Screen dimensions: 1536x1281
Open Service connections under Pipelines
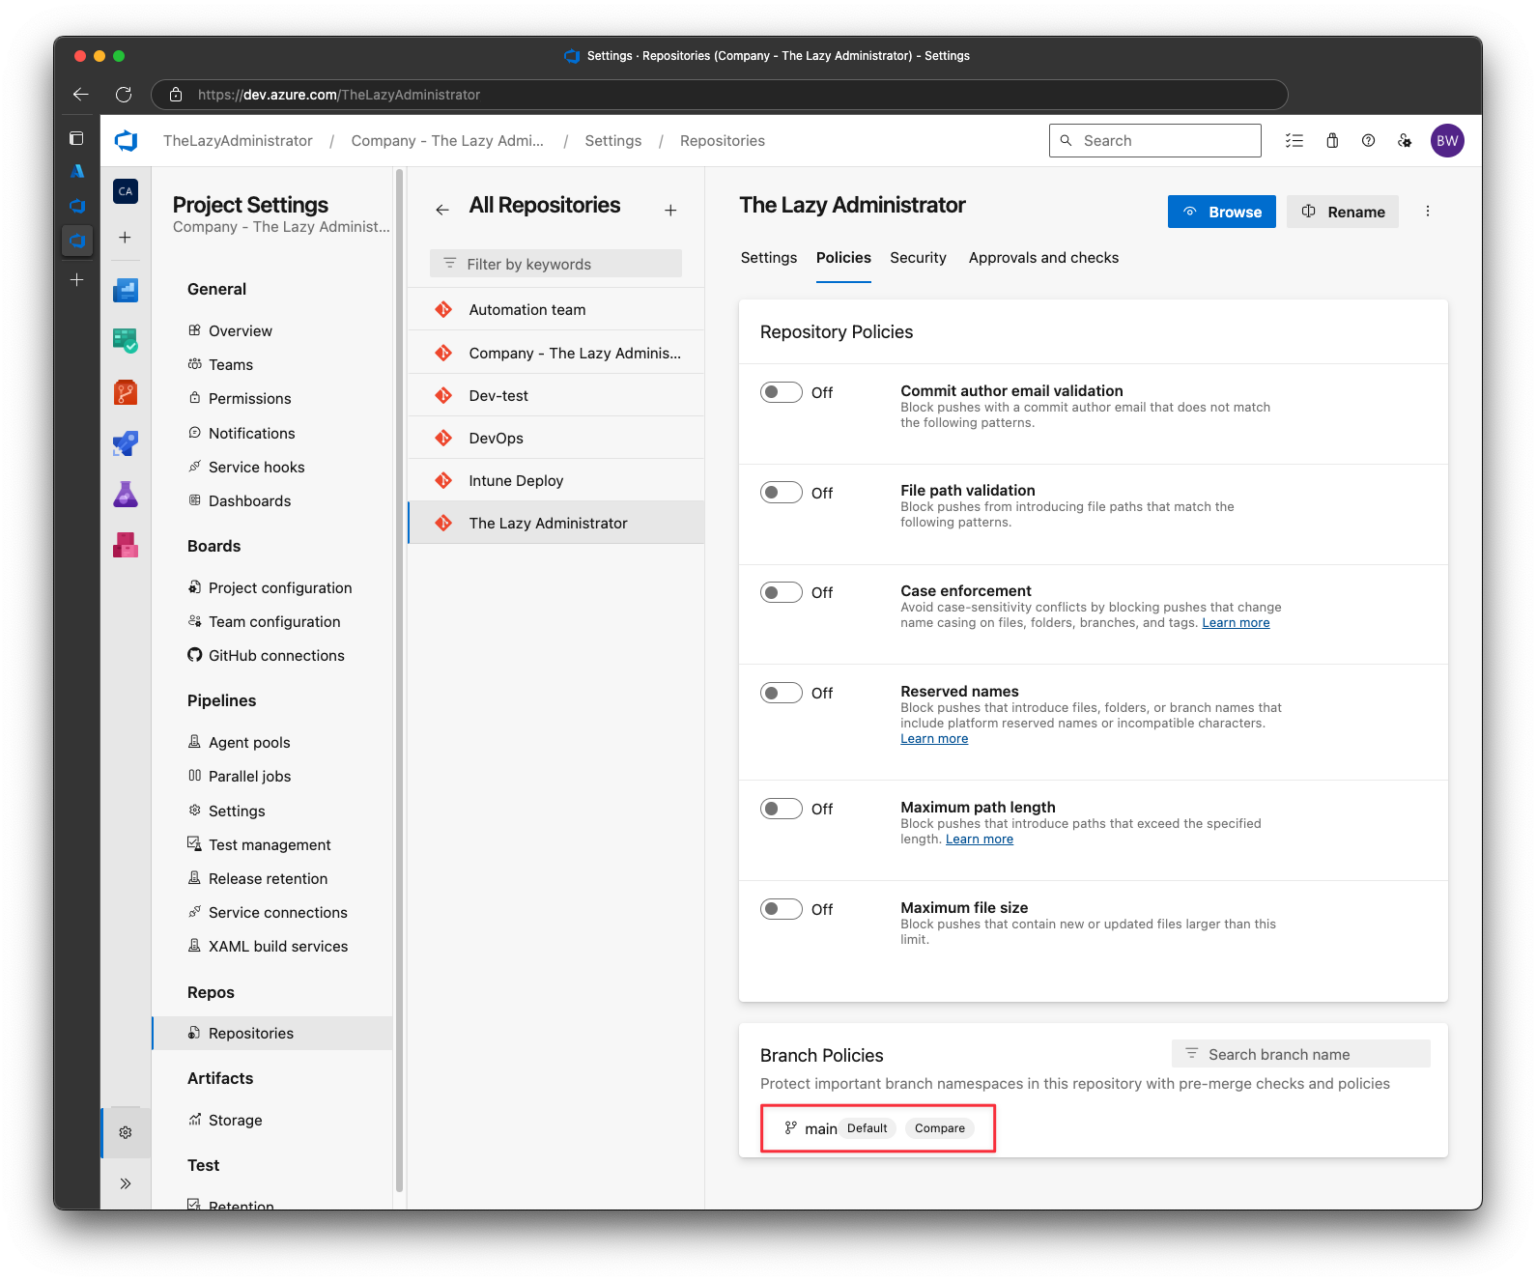(x=272, y=913)
